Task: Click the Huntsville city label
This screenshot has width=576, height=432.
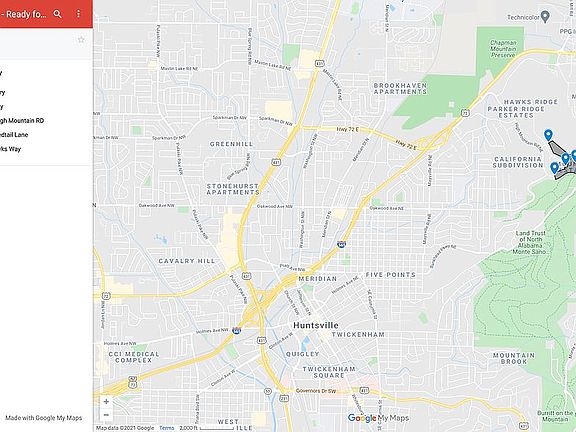Action: [x=316, y=325]
